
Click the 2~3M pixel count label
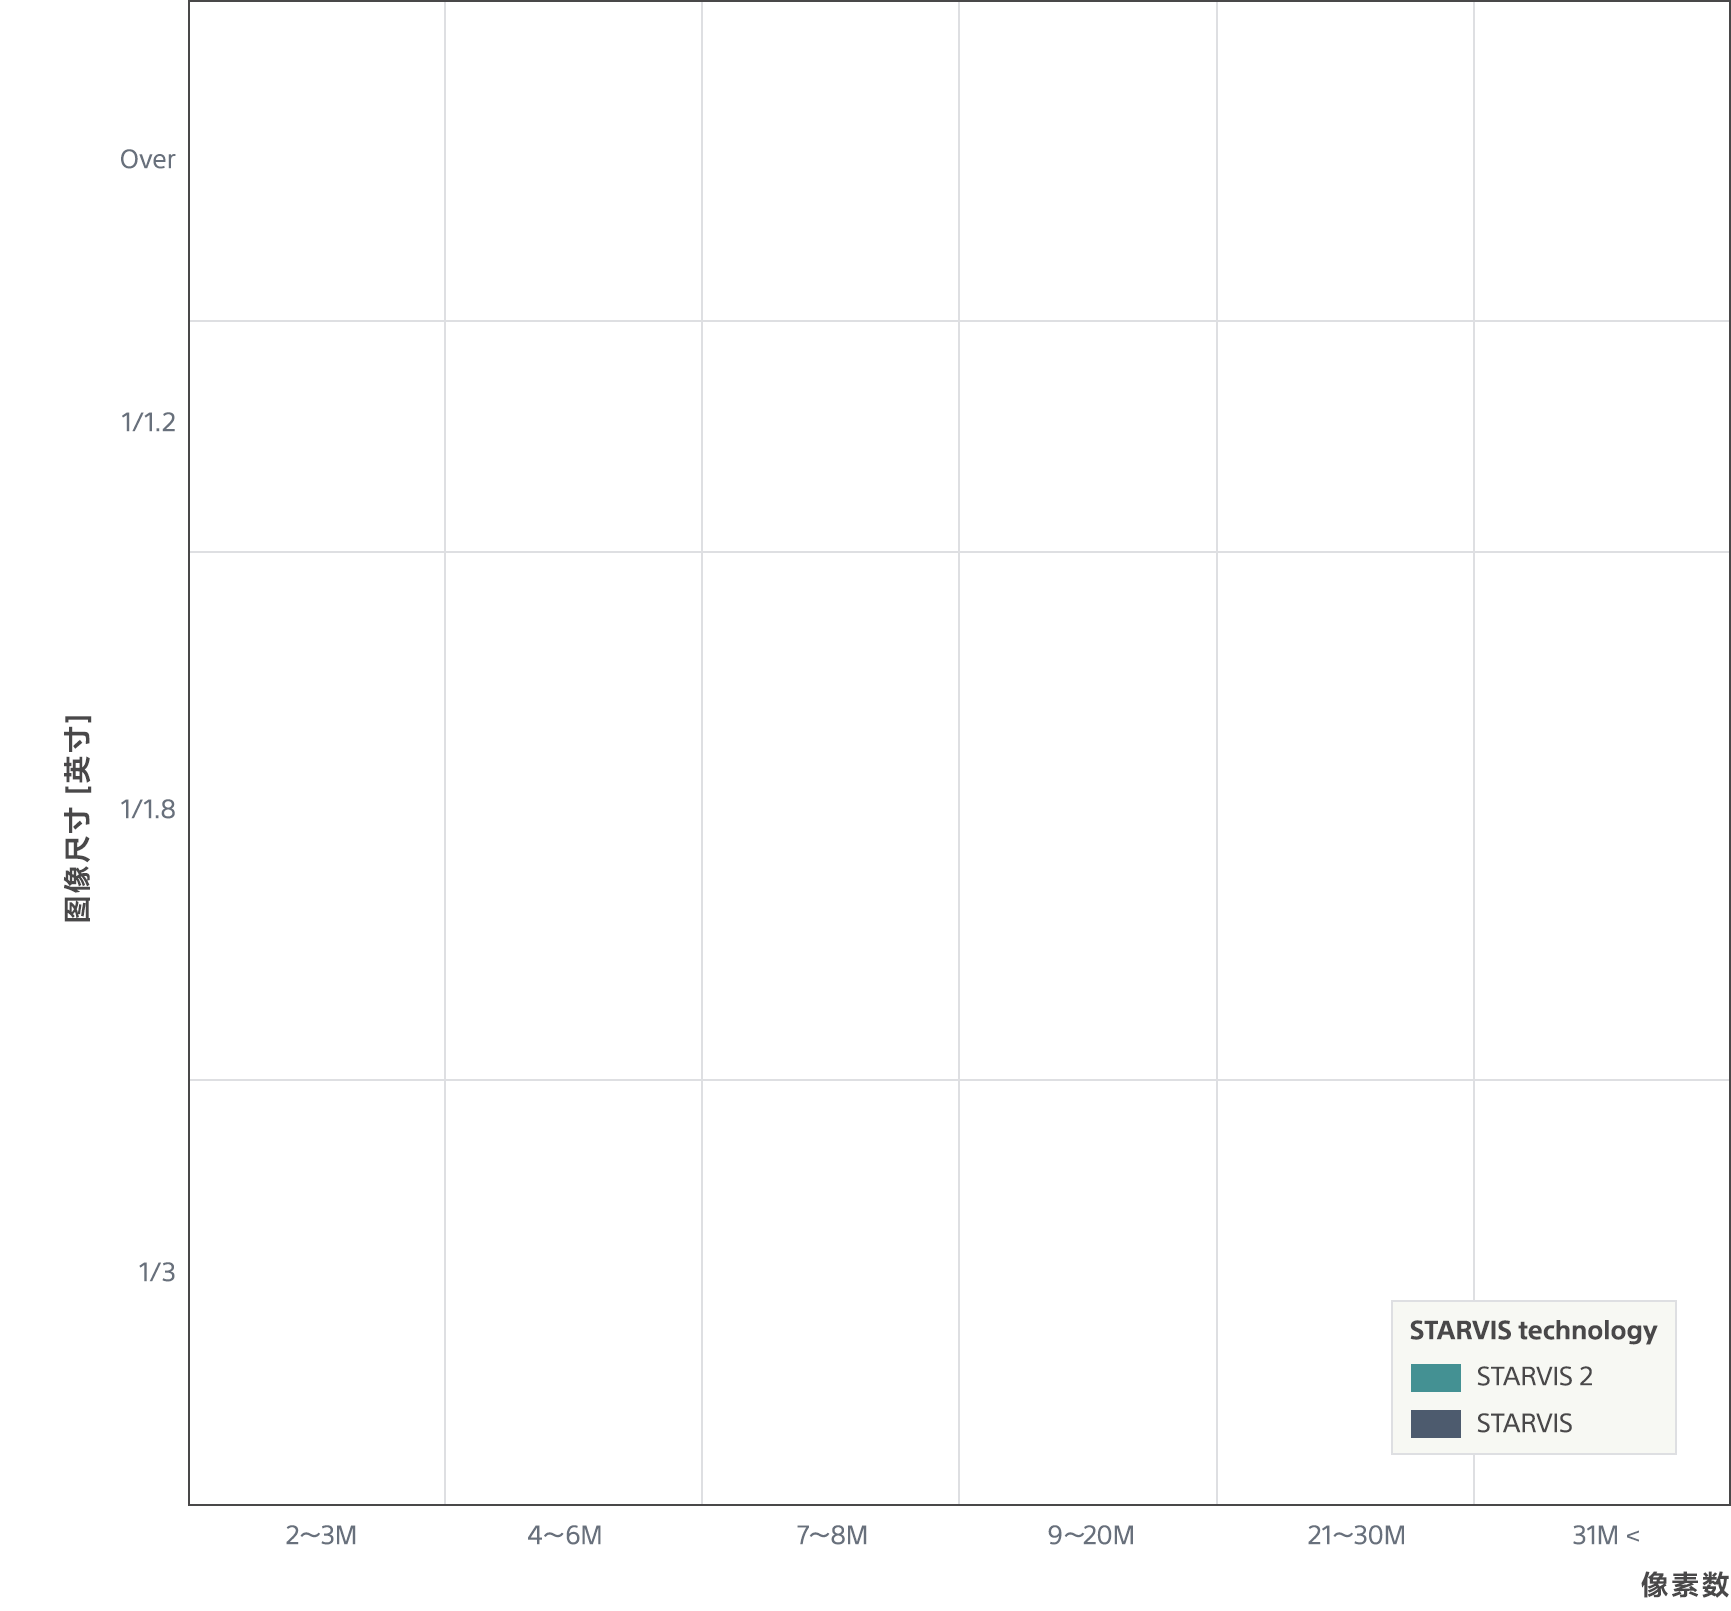point(321,1536)
